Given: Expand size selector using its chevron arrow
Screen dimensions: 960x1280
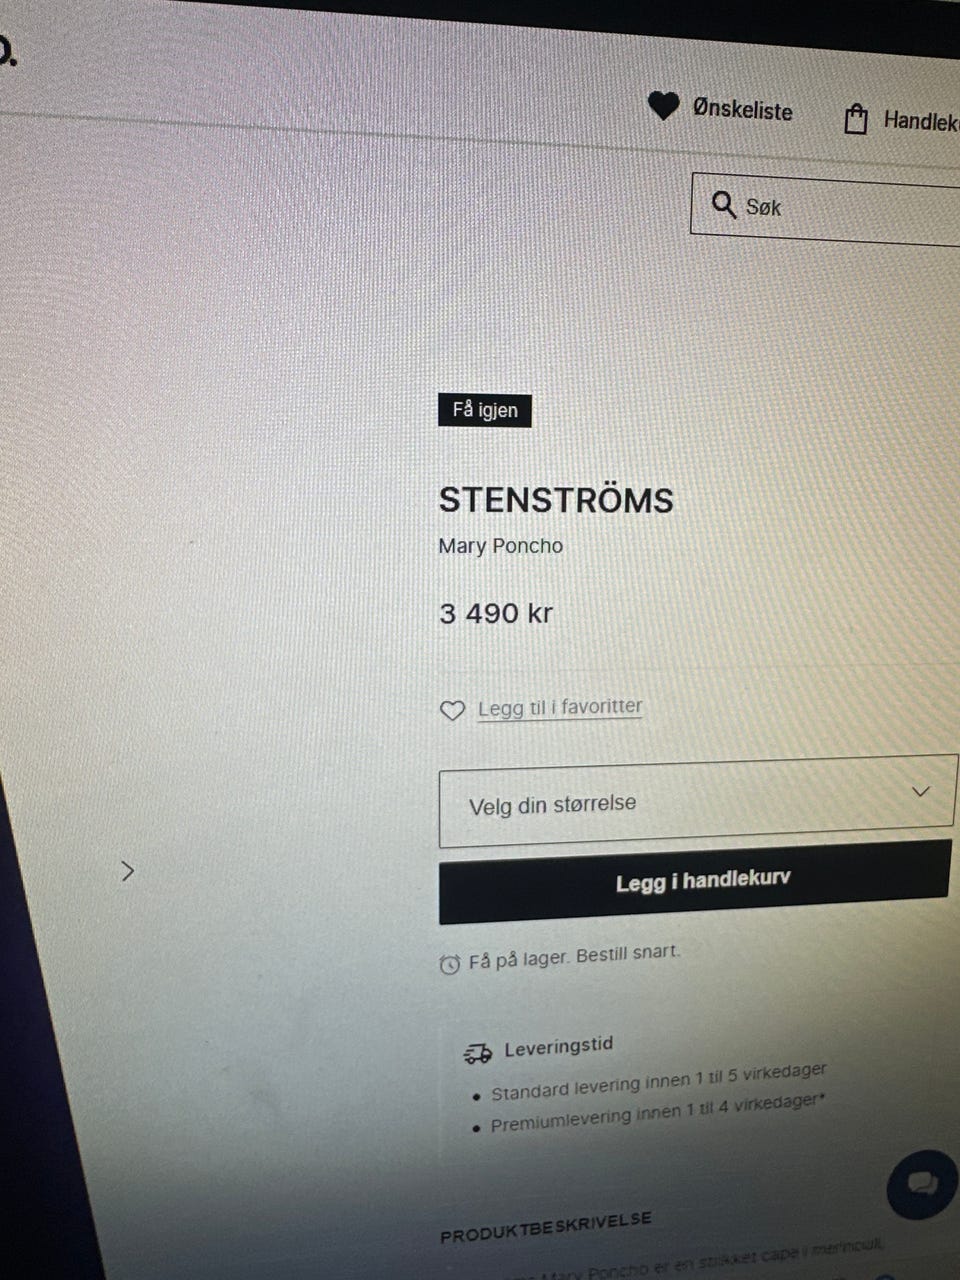Looking at the screenshot, I should (921, 791).
